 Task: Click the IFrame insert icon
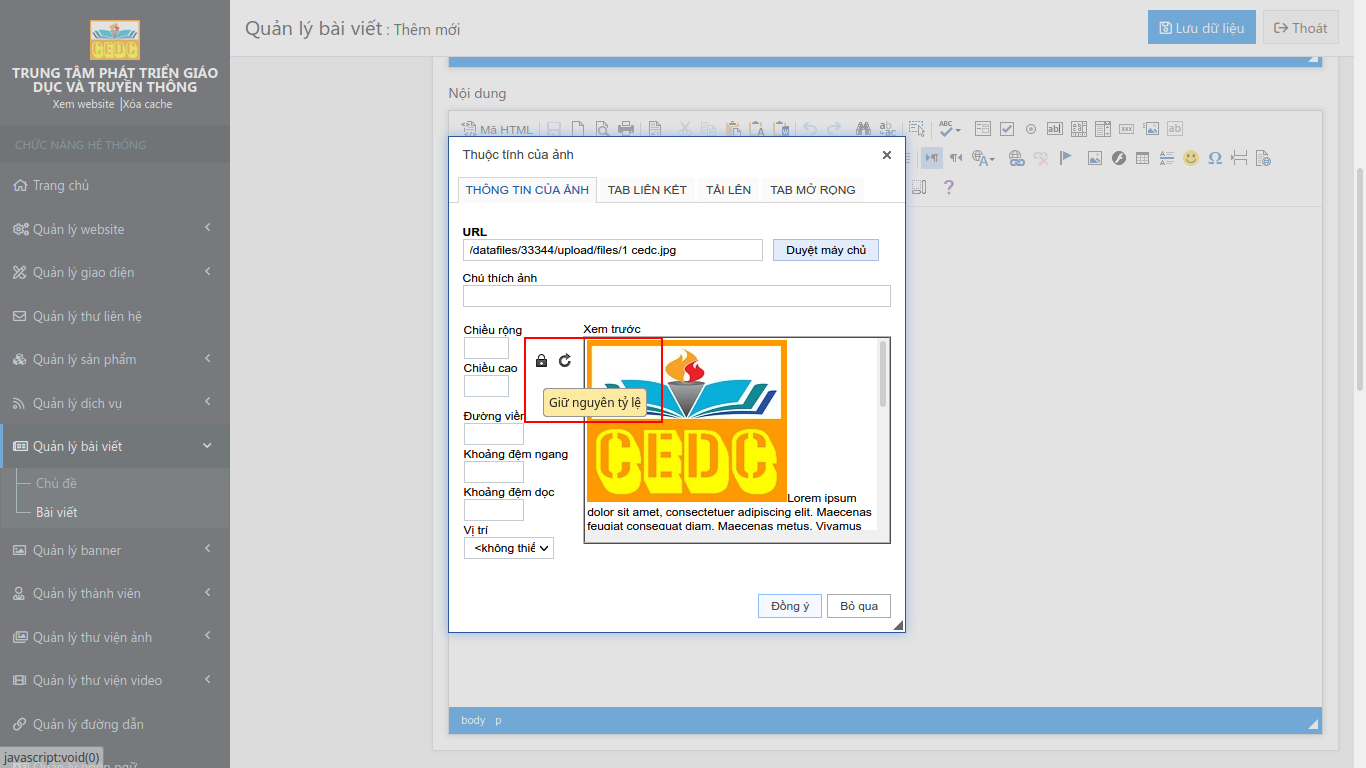click(x=1263, y=158)
